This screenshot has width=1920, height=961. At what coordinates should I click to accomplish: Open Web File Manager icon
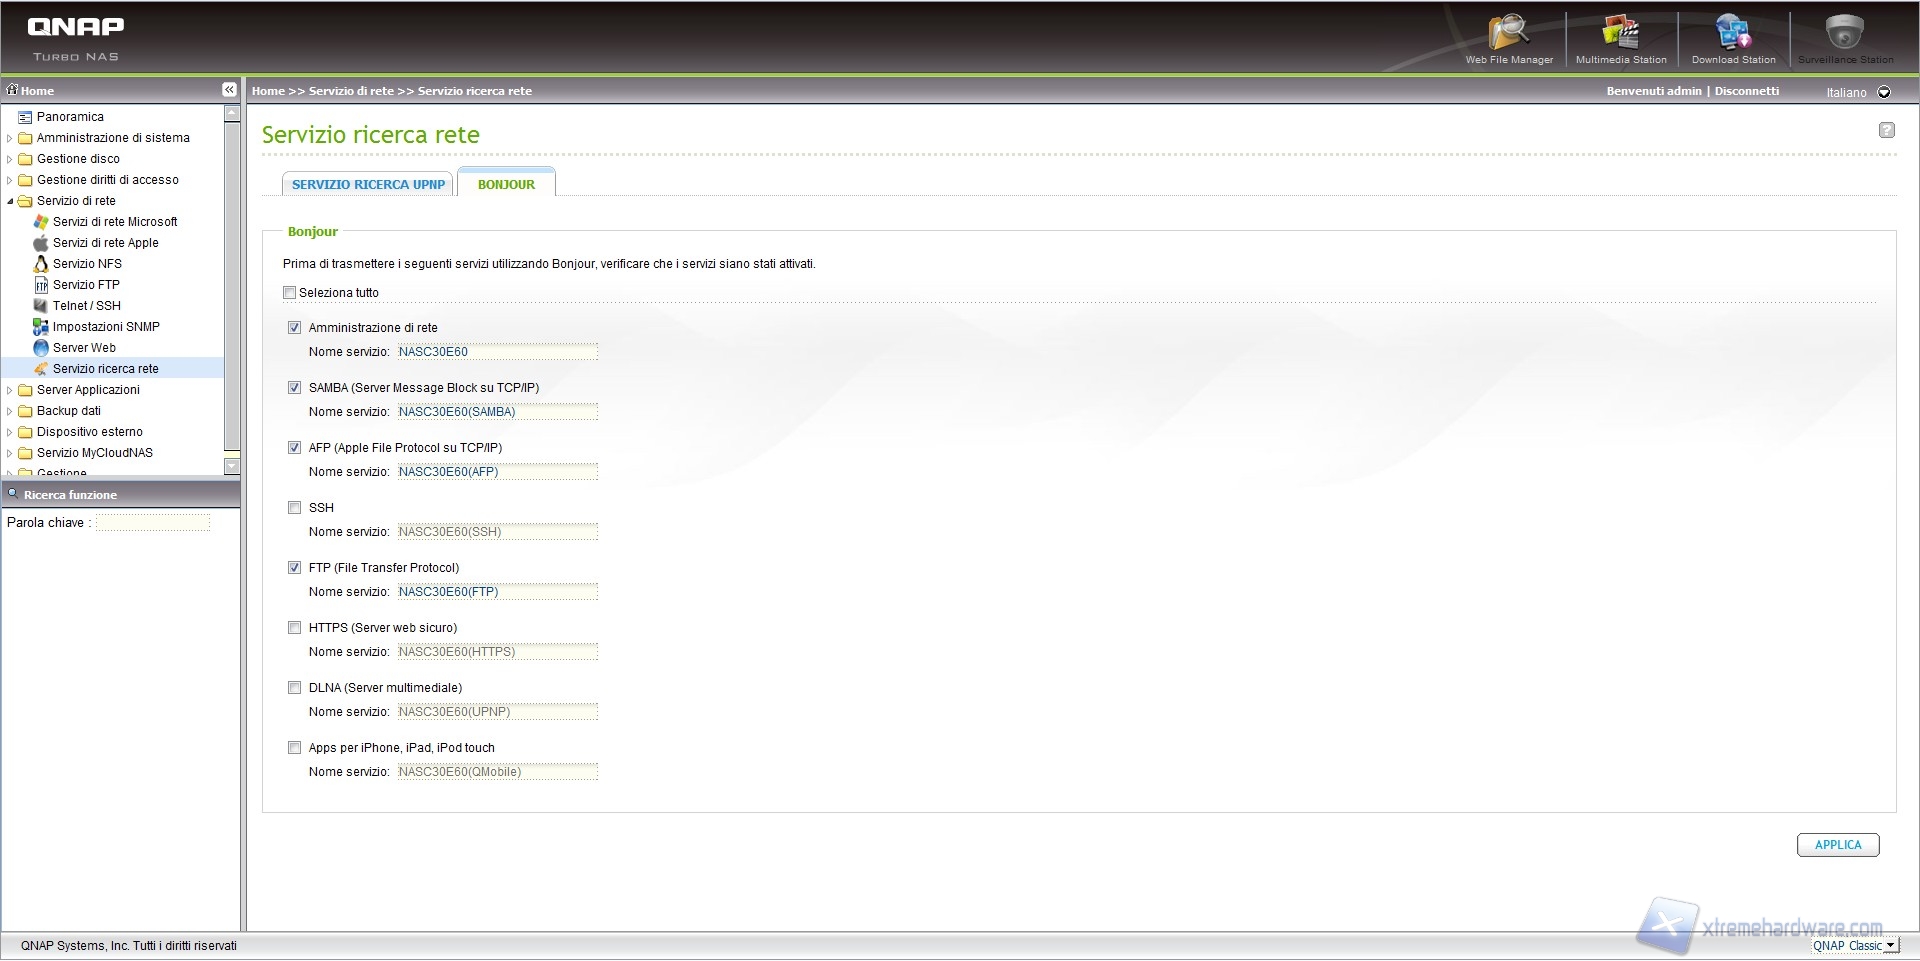1508,36
